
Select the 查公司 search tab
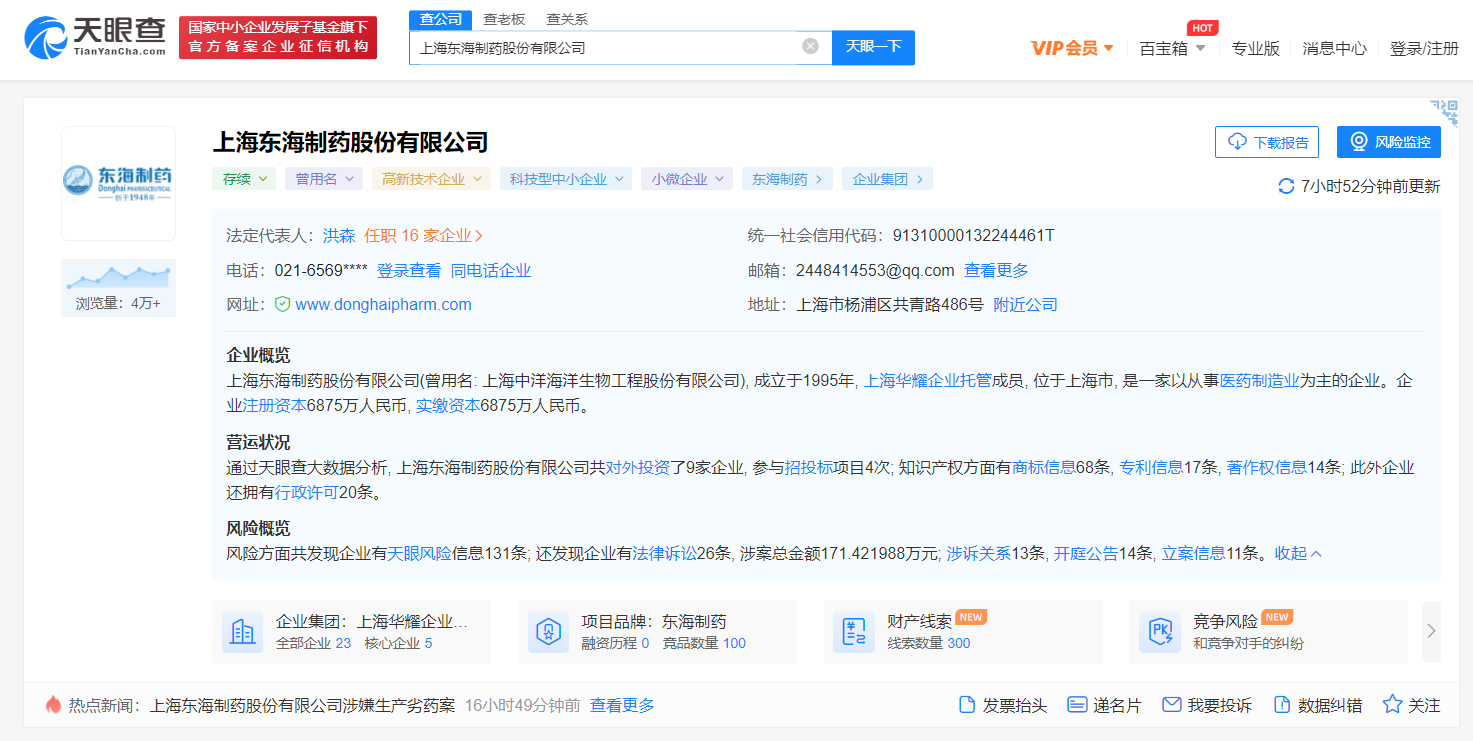point(441,19)
